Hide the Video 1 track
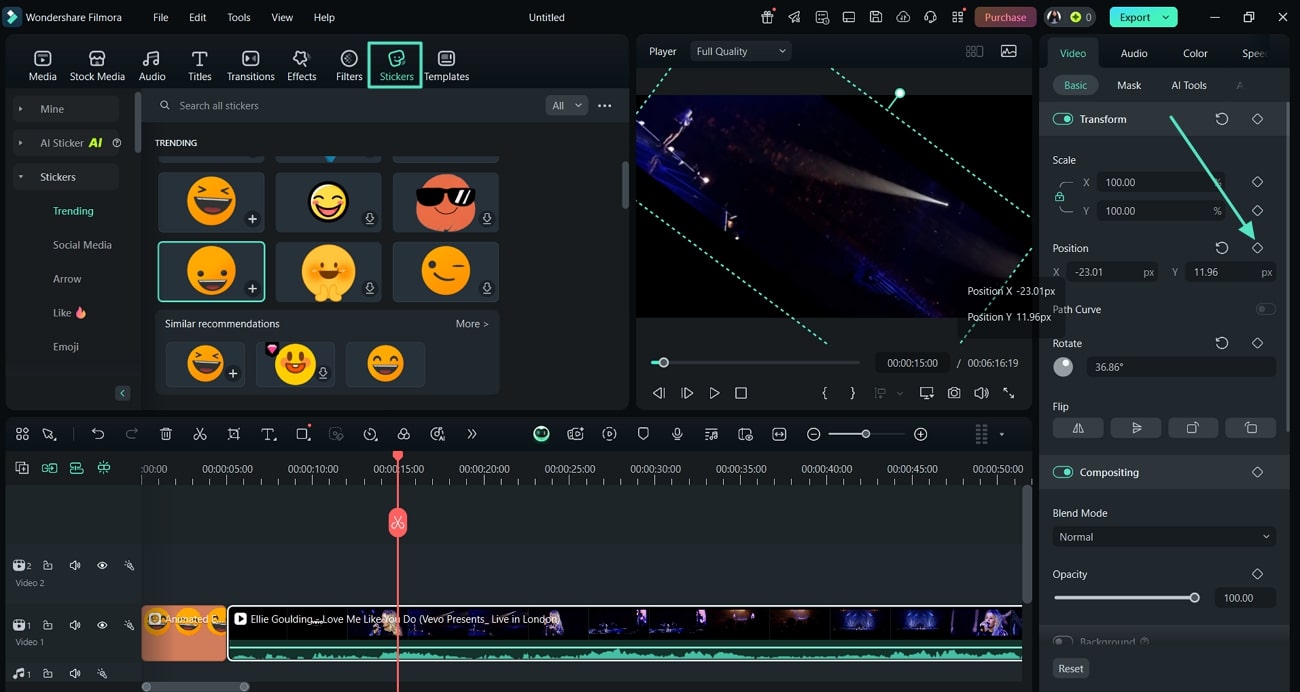Image resolution: width=1300 pixels, height=692 pixels. point(102,625)
